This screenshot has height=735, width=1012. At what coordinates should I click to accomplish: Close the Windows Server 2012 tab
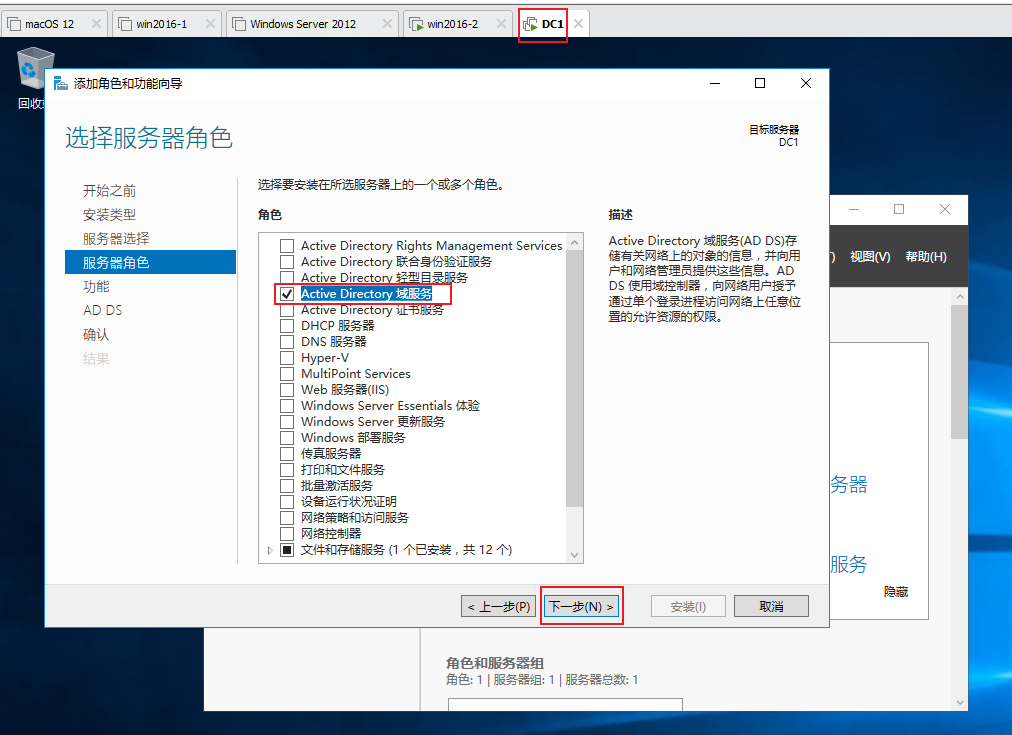click(387, 24)
